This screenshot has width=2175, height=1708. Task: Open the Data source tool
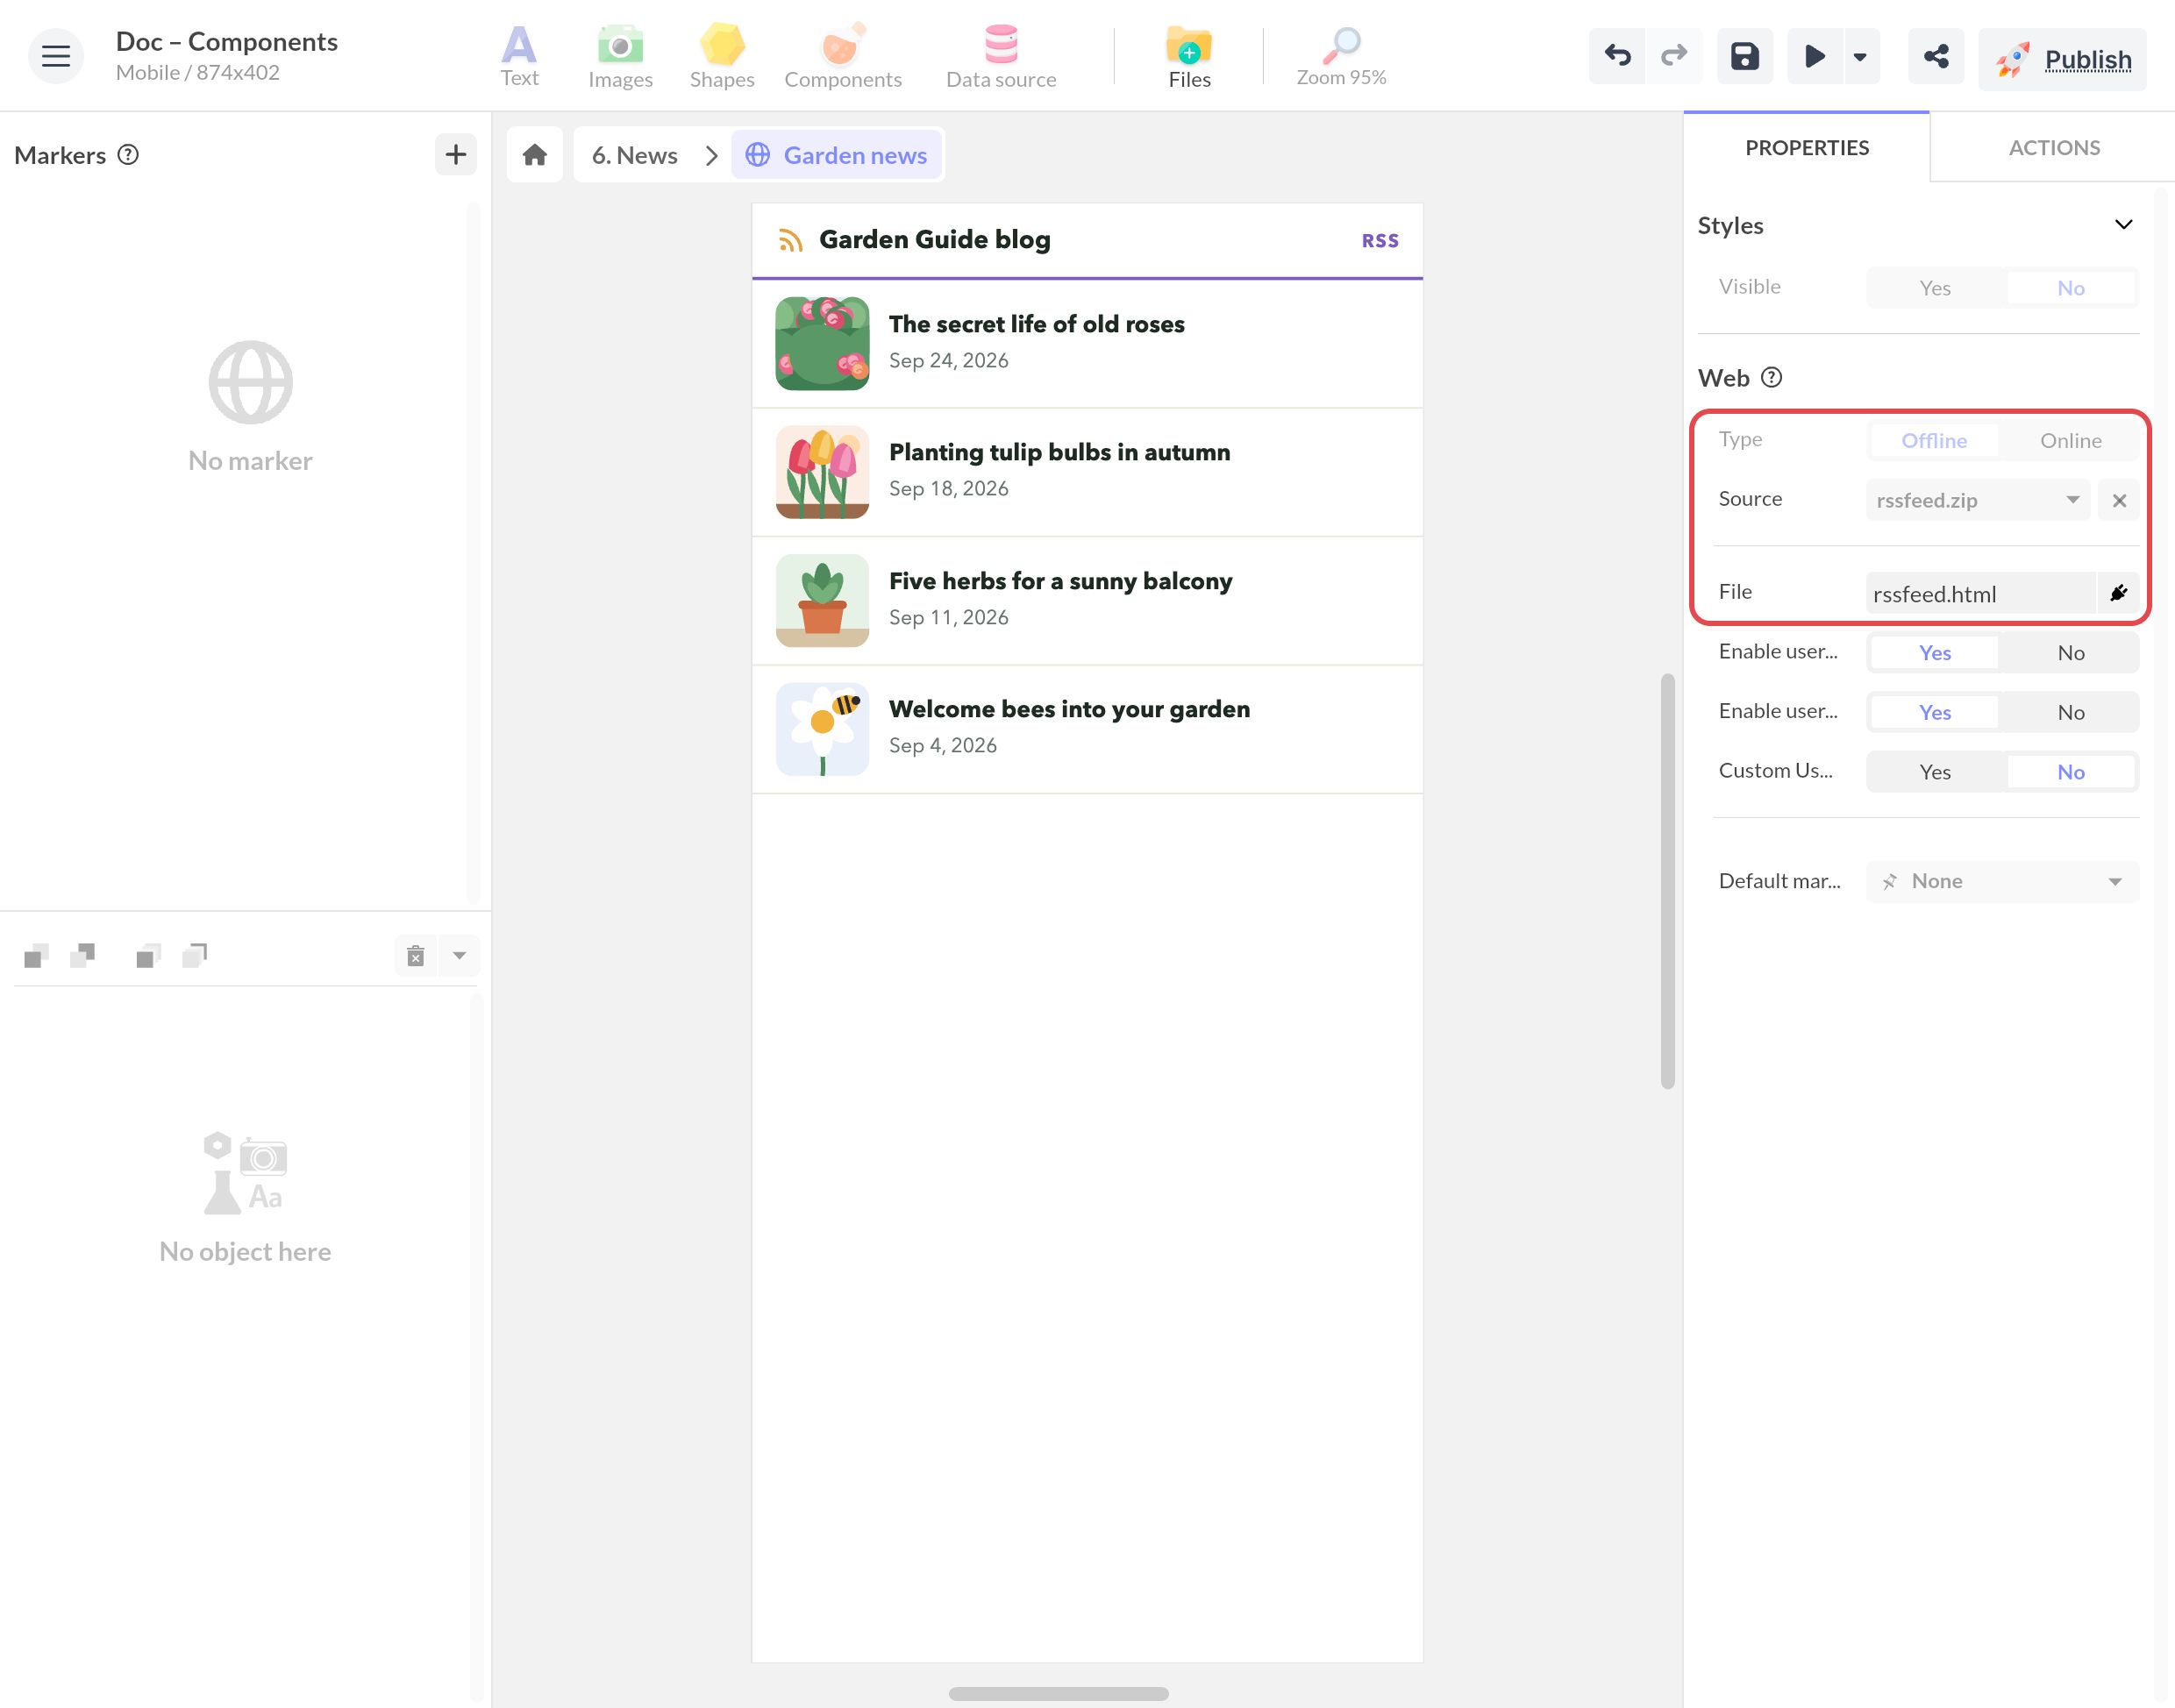[x=1001, y=56]
